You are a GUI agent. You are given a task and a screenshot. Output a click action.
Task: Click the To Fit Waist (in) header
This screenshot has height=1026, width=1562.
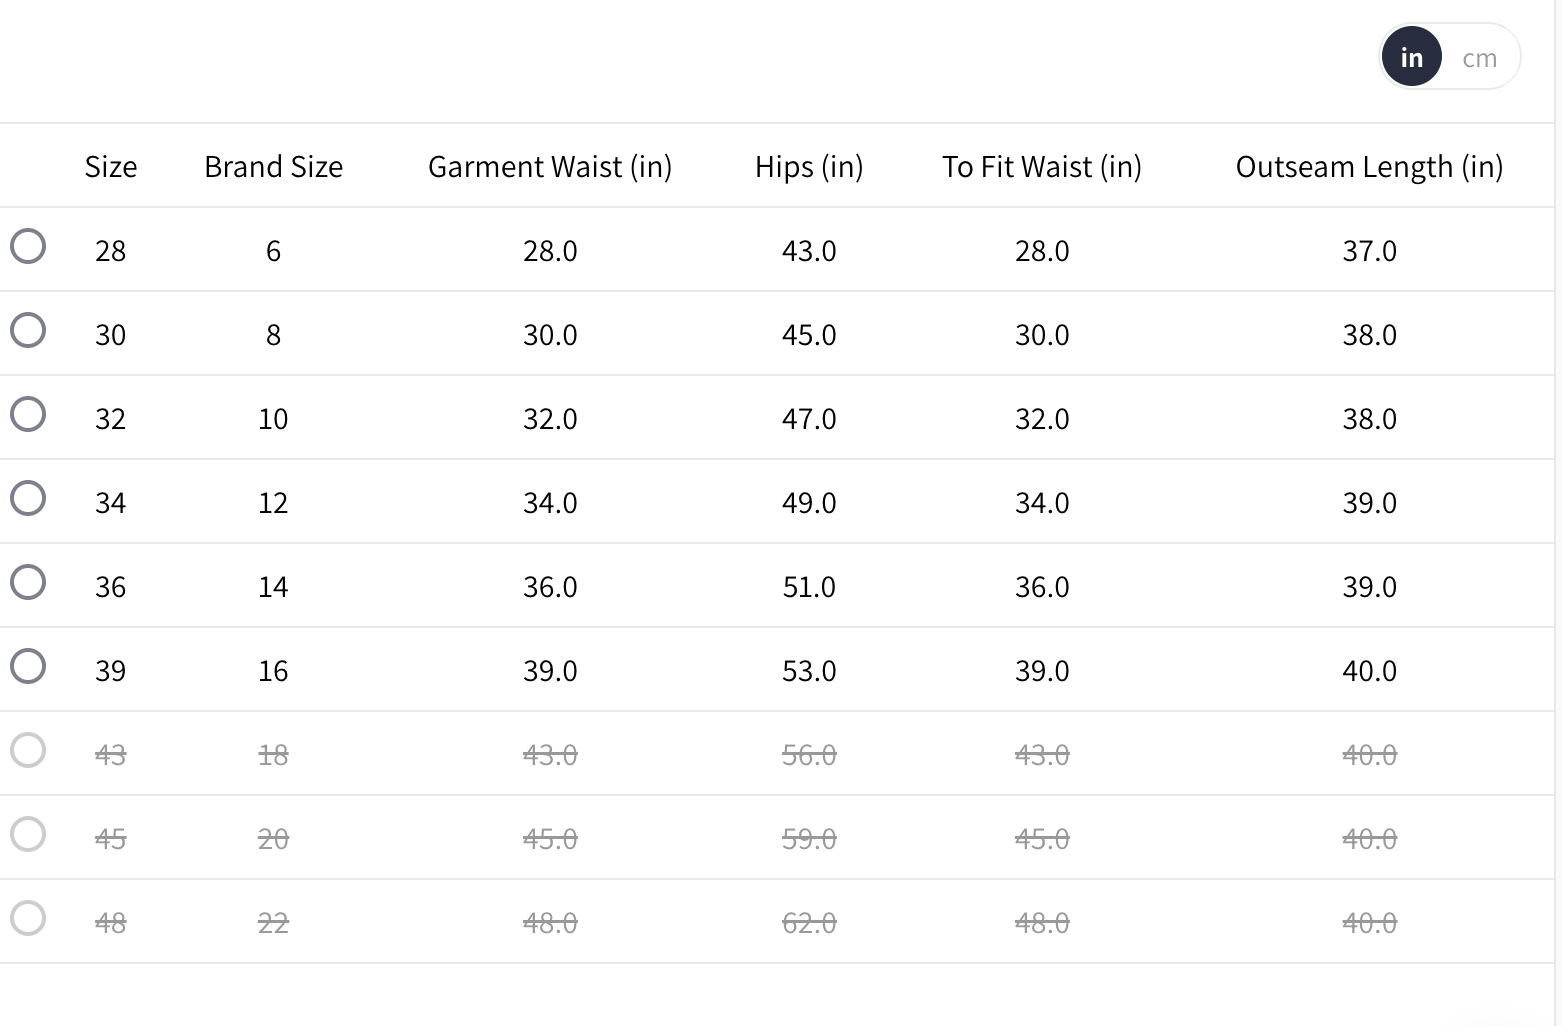click(x=1041, y=167)
